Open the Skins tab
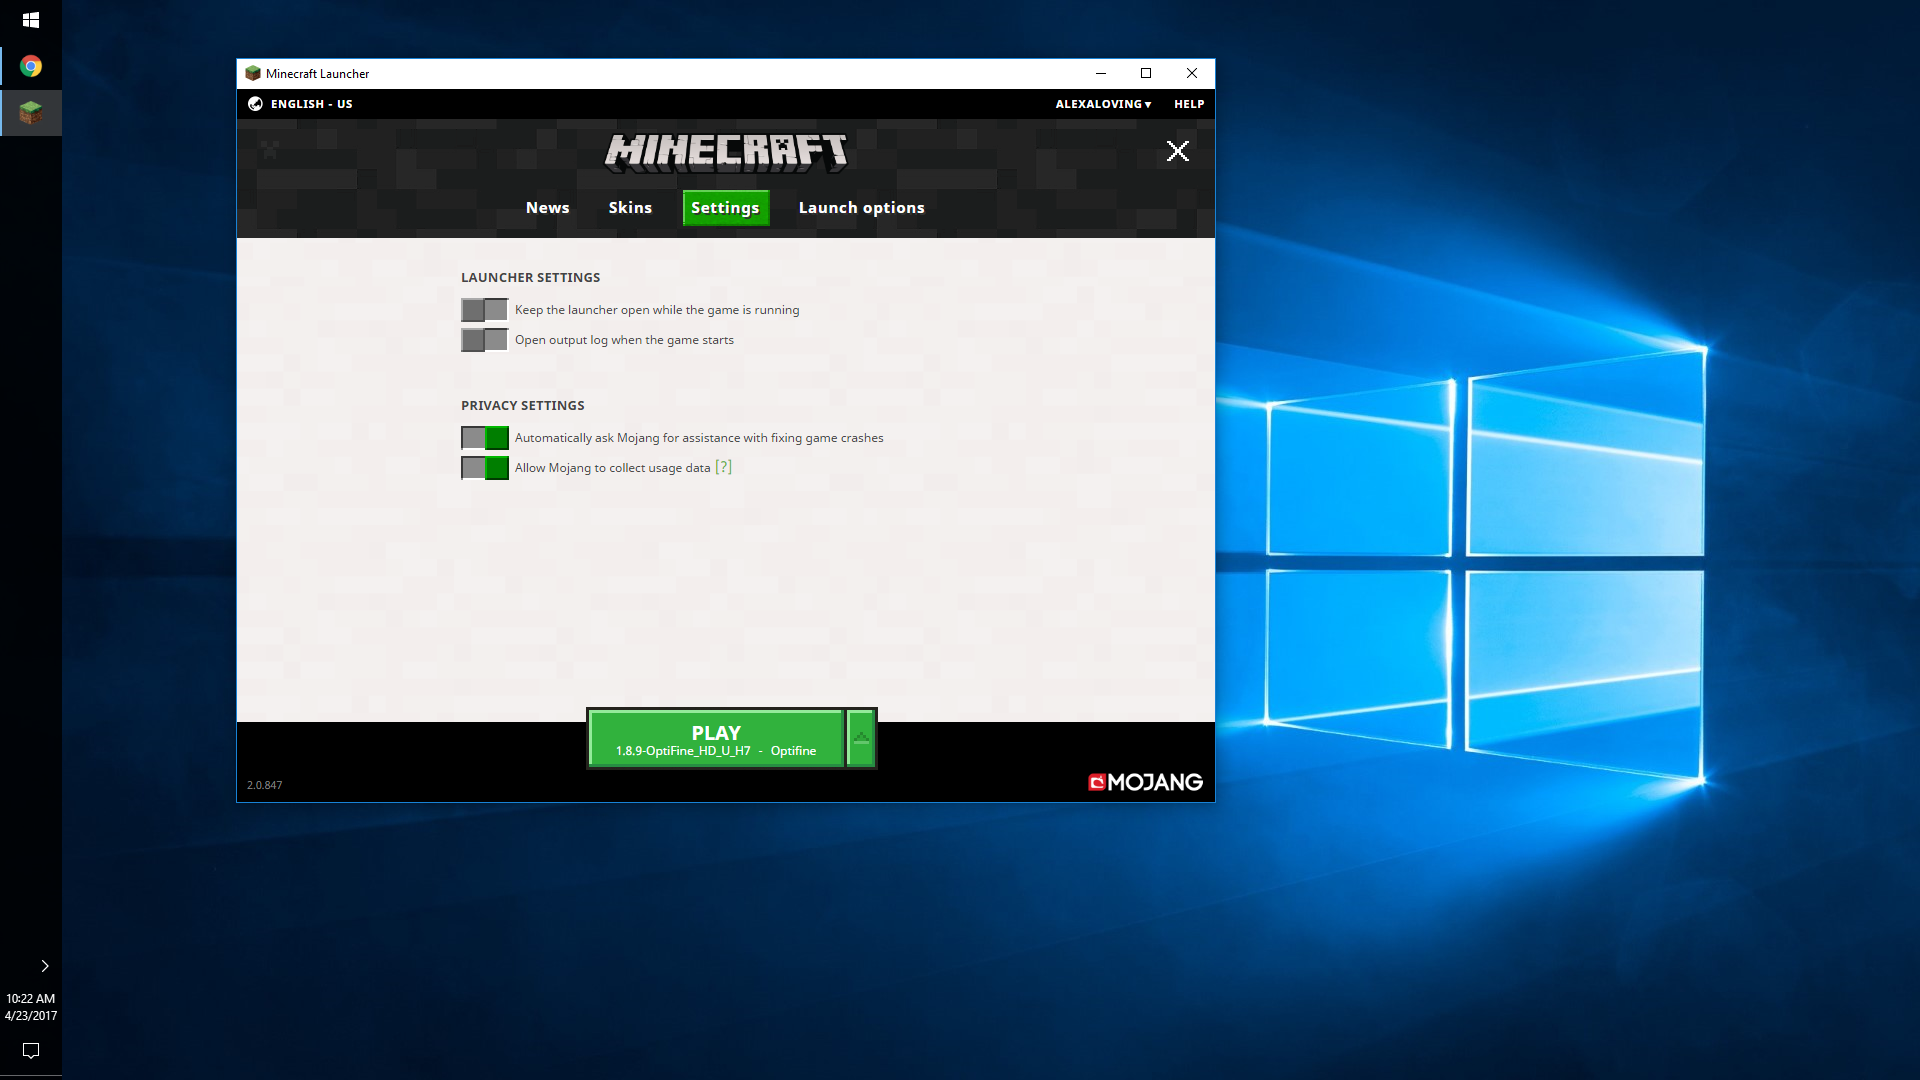The height and width of the screenshot is (1080, 1920). coord(630,208)
